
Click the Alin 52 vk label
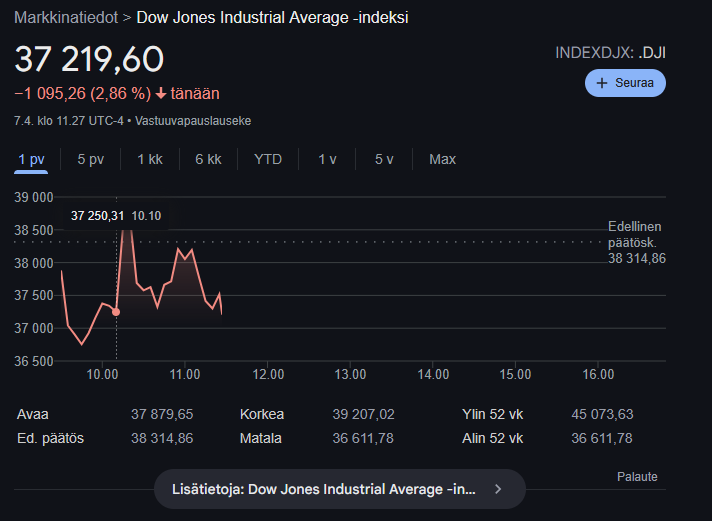click(492, 438)
